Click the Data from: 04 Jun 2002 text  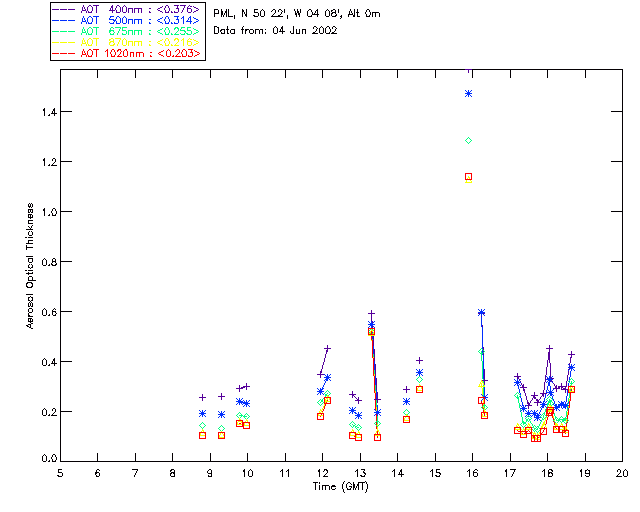pos(276,31)
